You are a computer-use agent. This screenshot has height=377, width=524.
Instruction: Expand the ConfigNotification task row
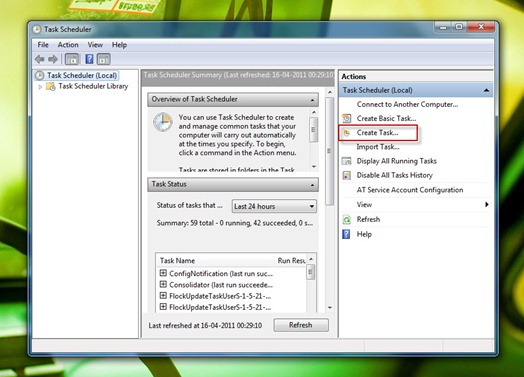point(163,273)
